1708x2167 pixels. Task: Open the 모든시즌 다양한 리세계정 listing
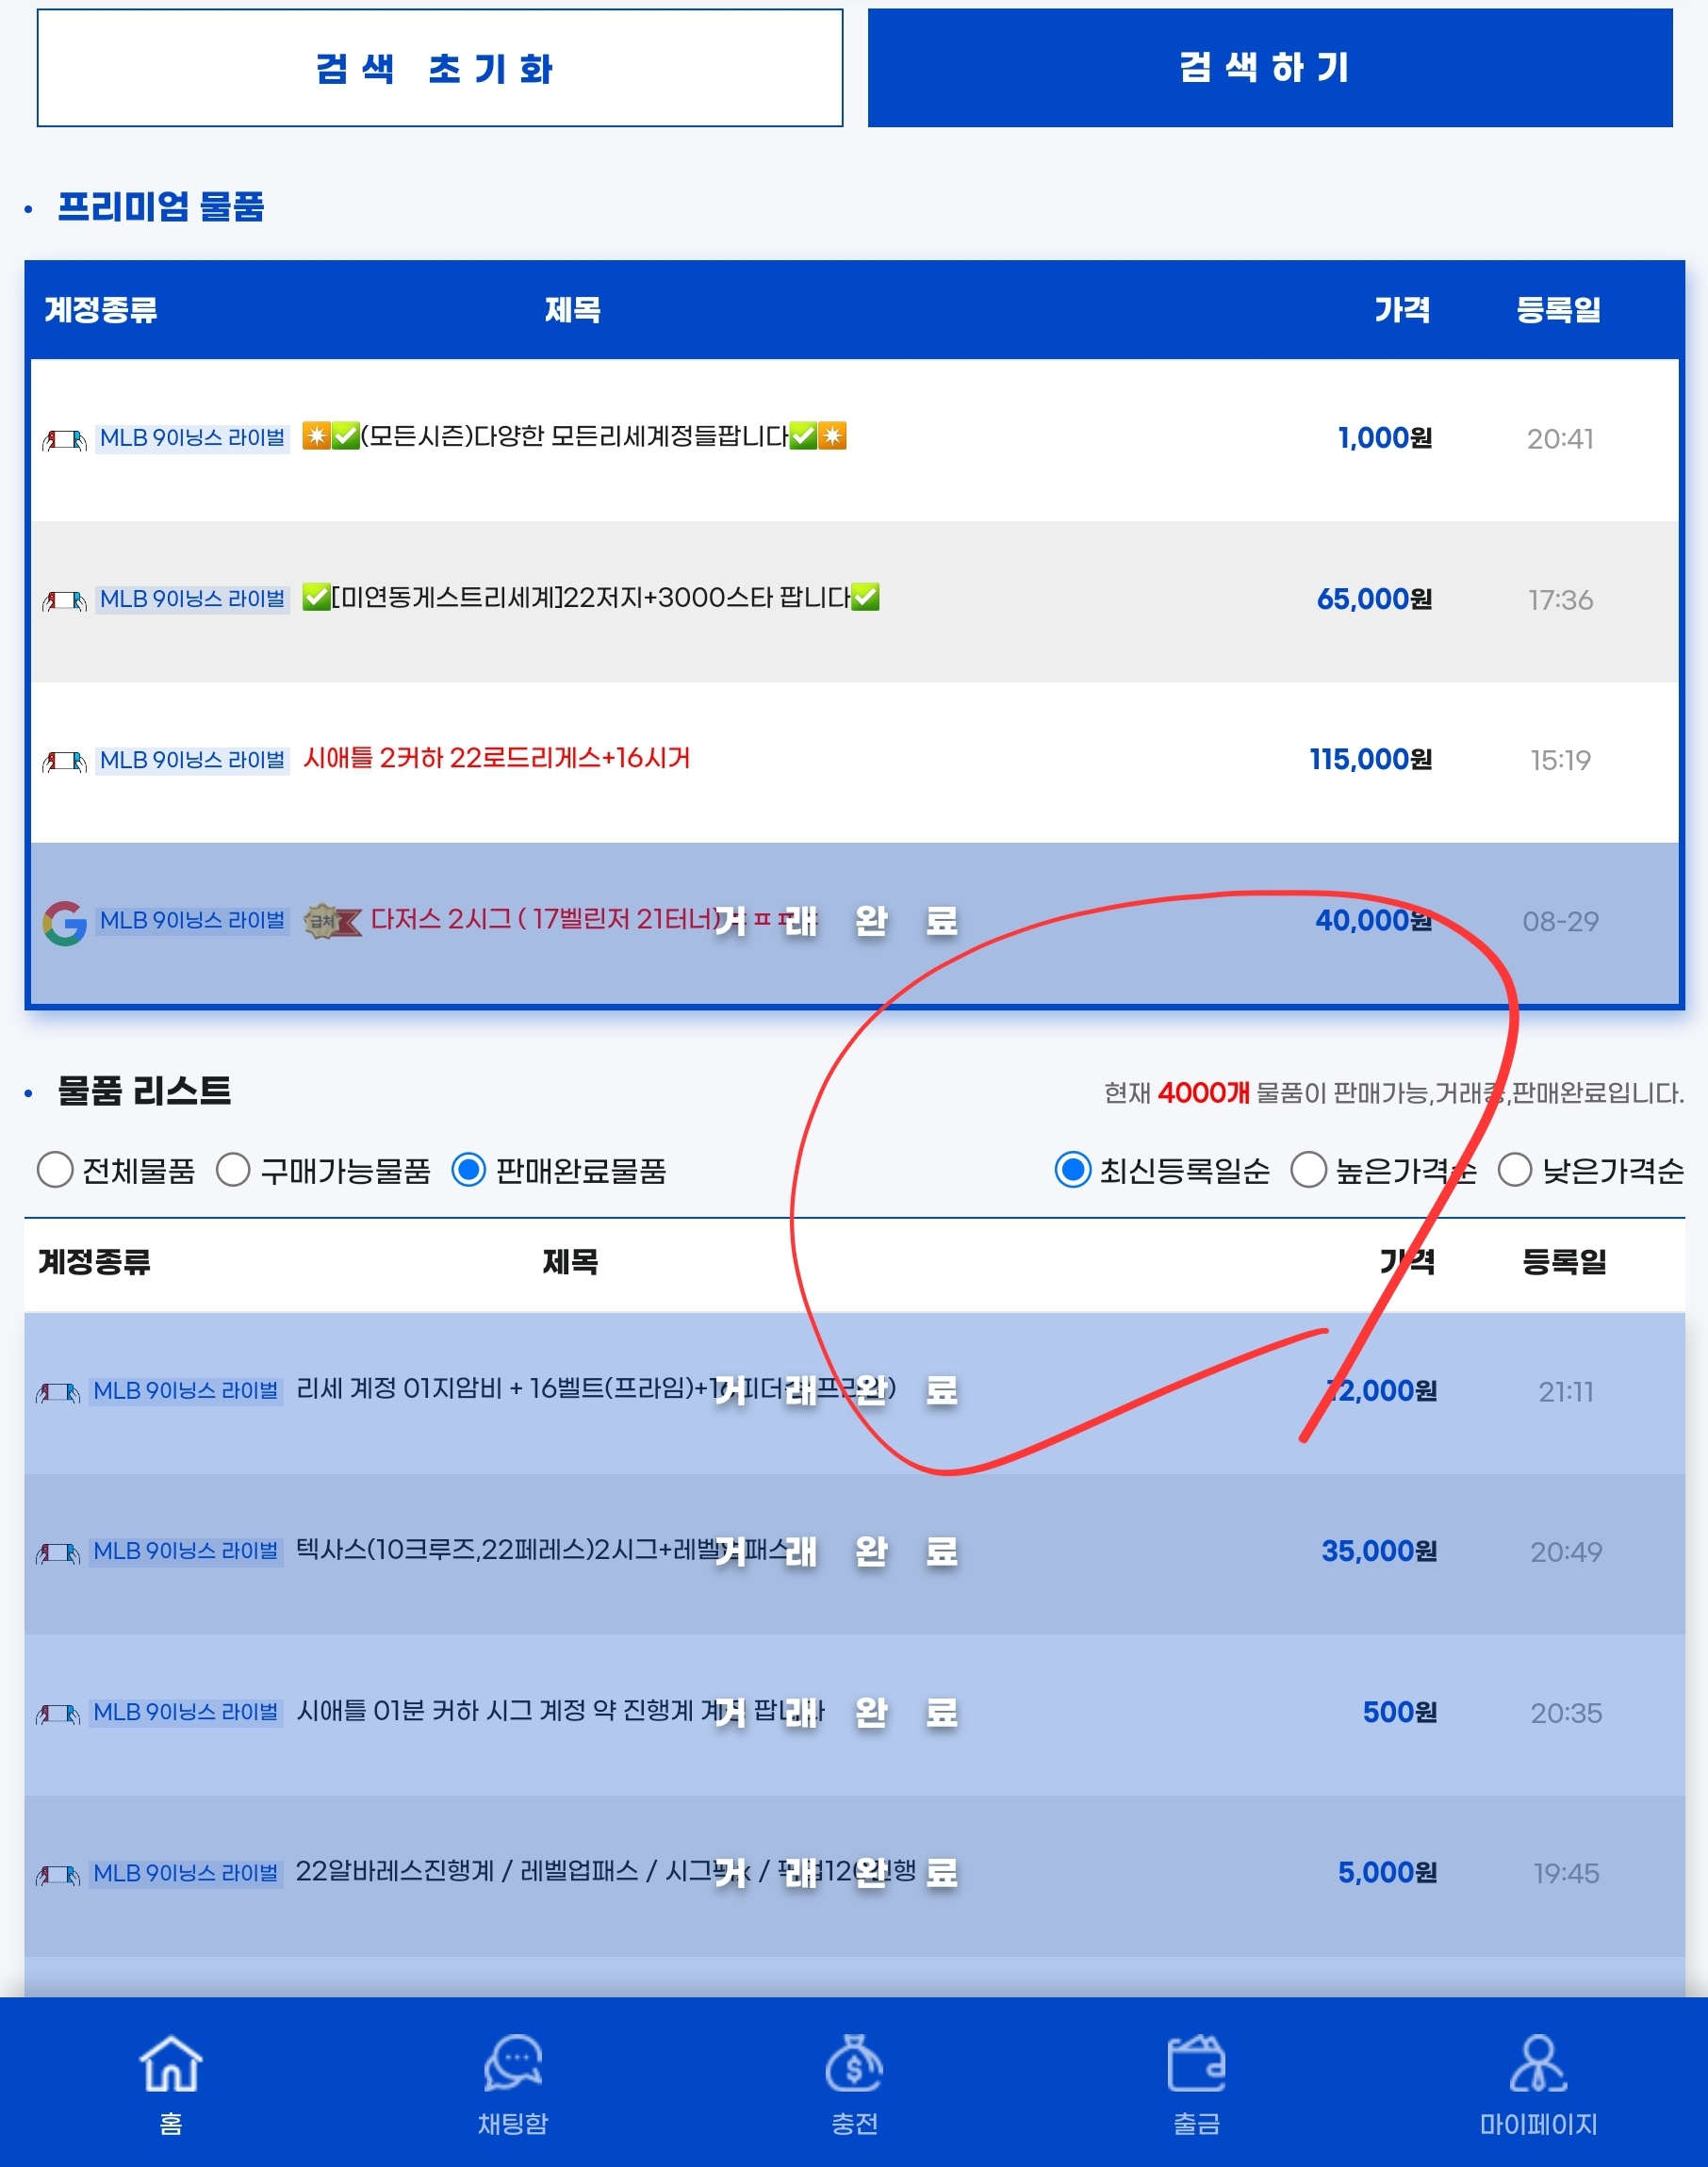pyautogui.click(x=574, y=437)
